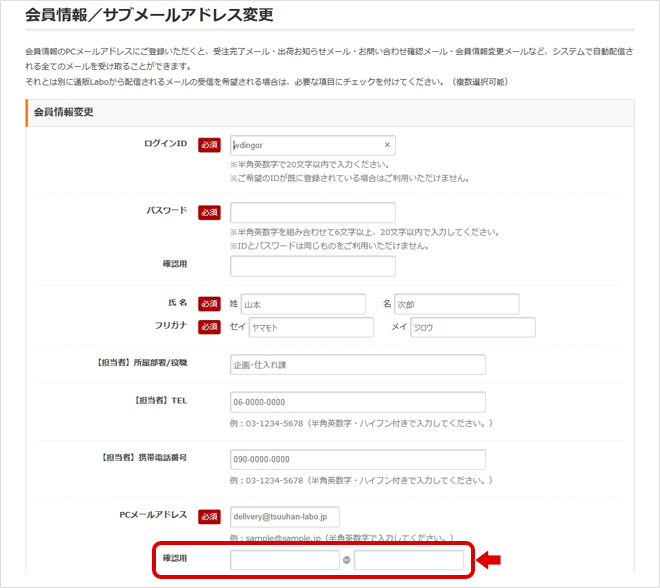
Task: Focus the セイ furigana field
Action: (x=311, y=328)
